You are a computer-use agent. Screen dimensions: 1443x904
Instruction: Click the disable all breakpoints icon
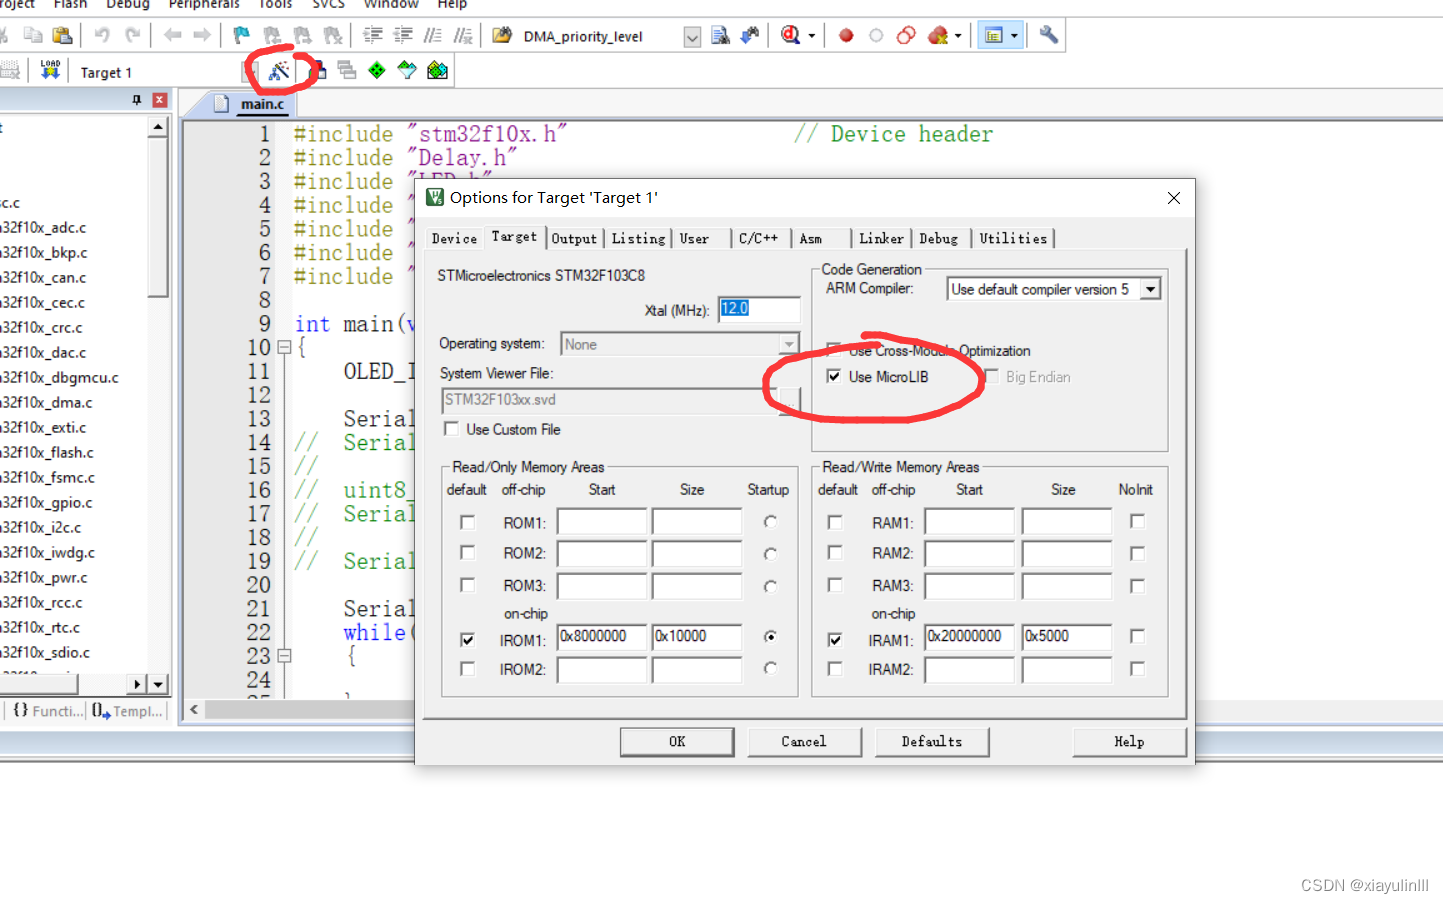pyautogui.click(x=906, y=35)
